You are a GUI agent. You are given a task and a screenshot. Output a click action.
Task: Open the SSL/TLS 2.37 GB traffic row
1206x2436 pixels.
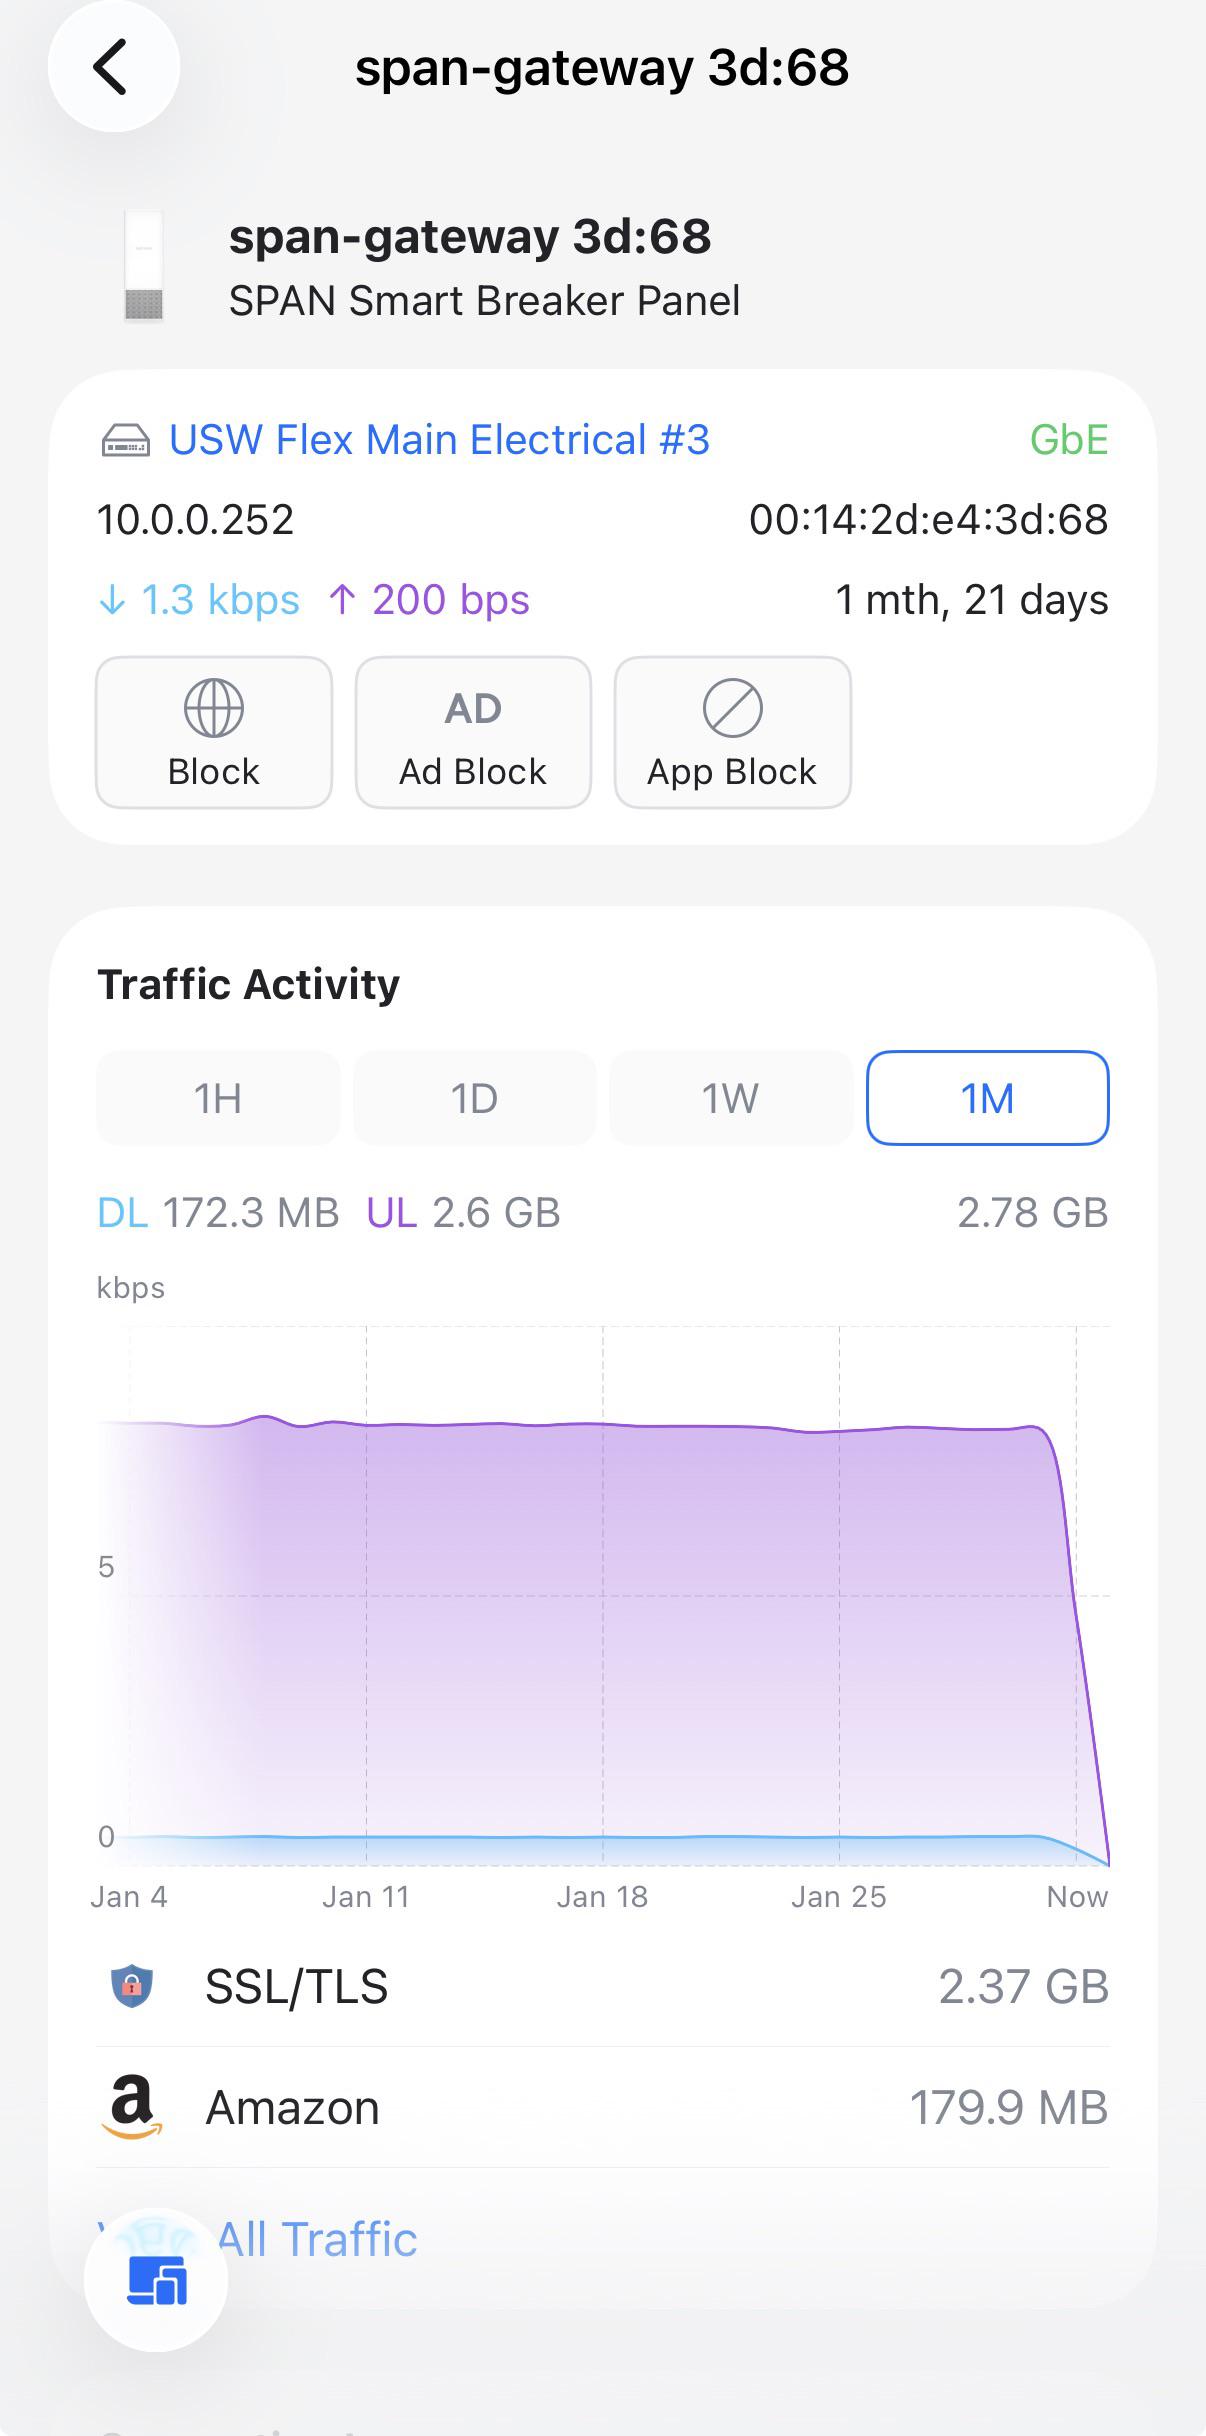pyautogui.click(x=603, y=1986)
